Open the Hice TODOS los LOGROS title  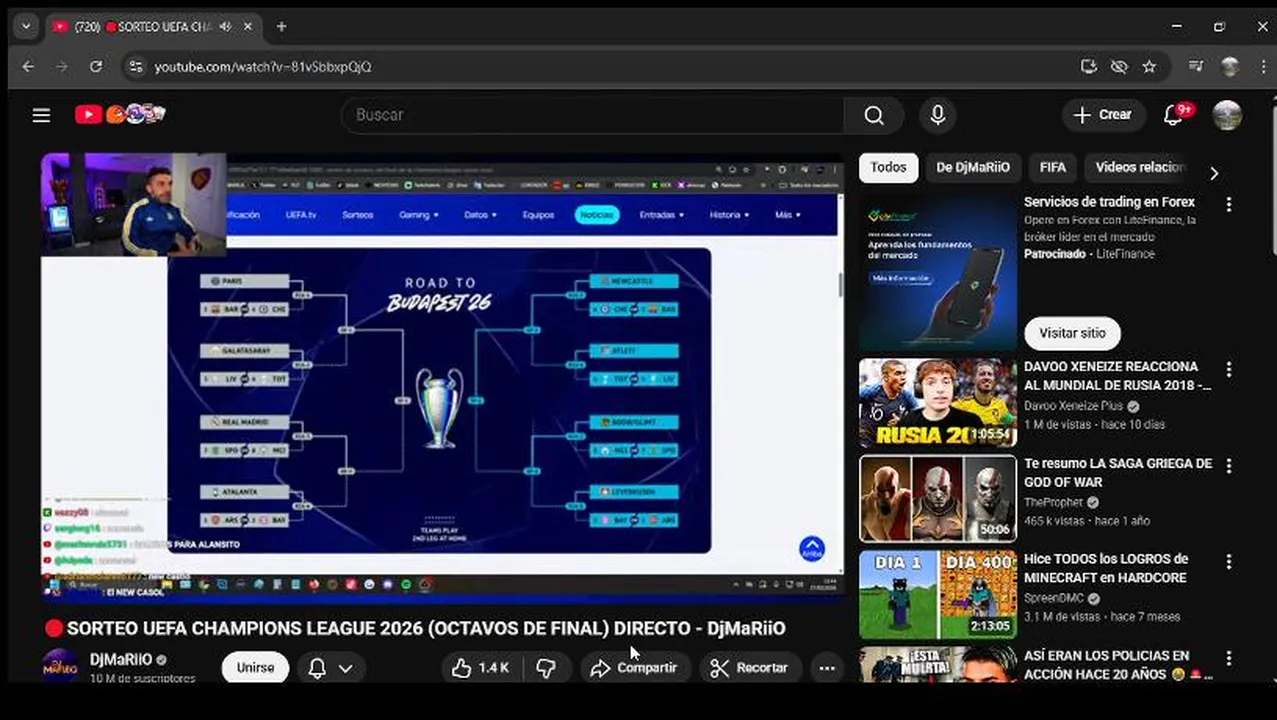click(1105, 568)
